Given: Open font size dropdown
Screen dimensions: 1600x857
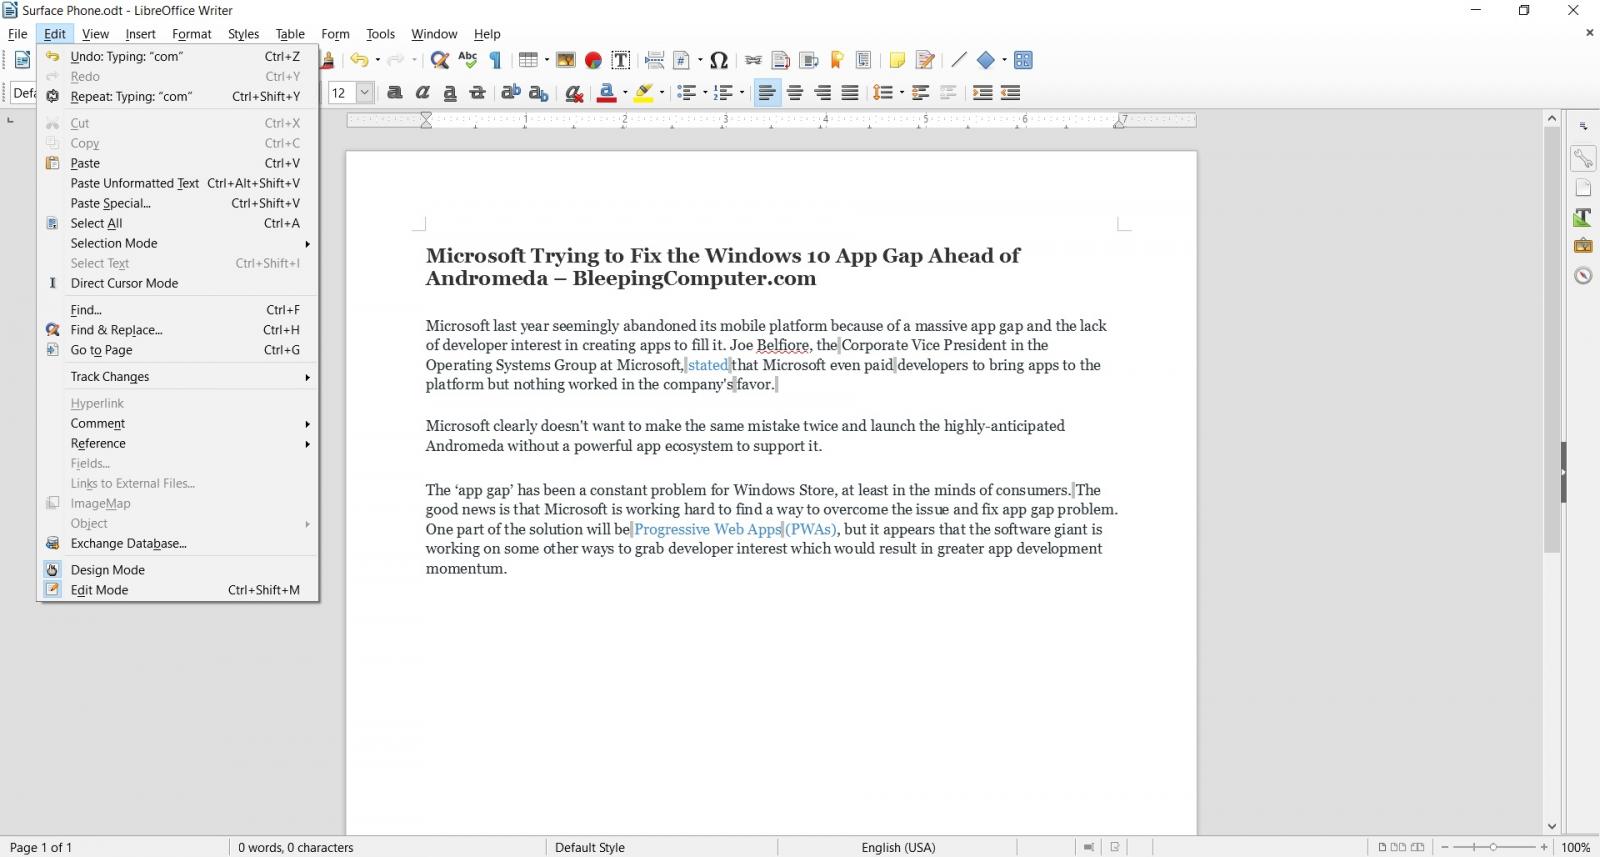Looking at the screenshot, I should click(x=365, y=93).
